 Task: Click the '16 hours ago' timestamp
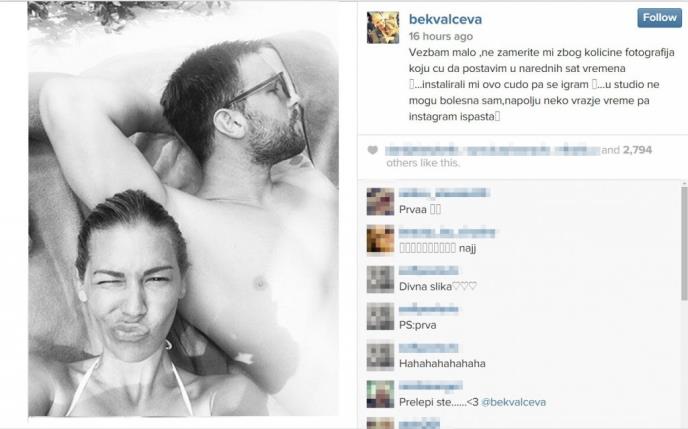(x=441, y=36)
